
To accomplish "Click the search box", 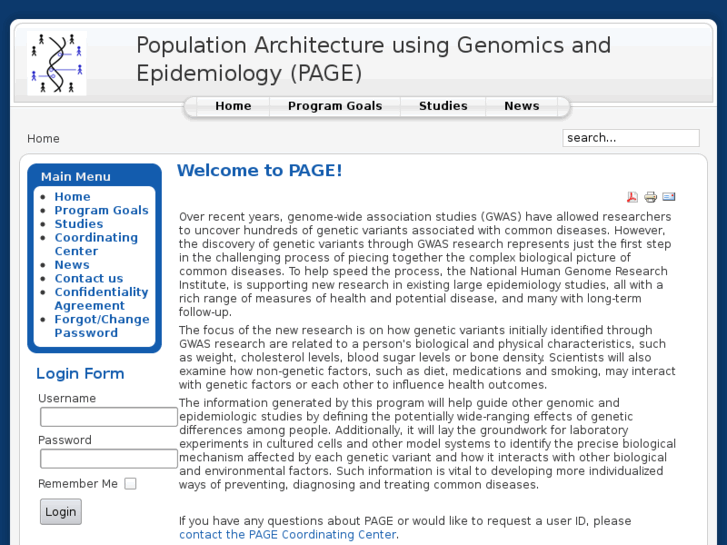I will tap(630, 138).
